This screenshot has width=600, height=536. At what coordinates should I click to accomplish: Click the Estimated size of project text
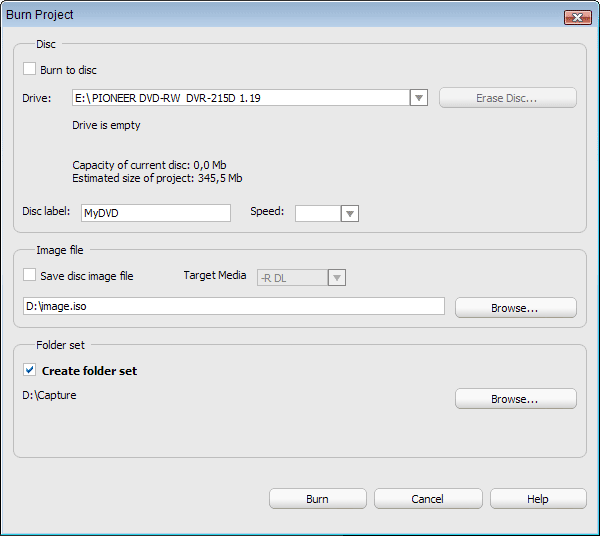157,178
